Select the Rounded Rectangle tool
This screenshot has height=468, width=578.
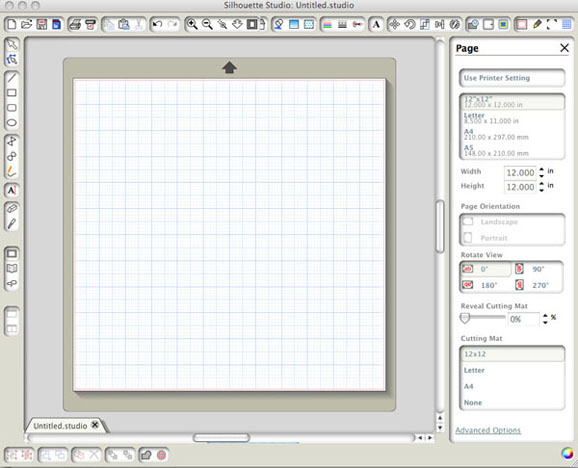tap(12, 108)
